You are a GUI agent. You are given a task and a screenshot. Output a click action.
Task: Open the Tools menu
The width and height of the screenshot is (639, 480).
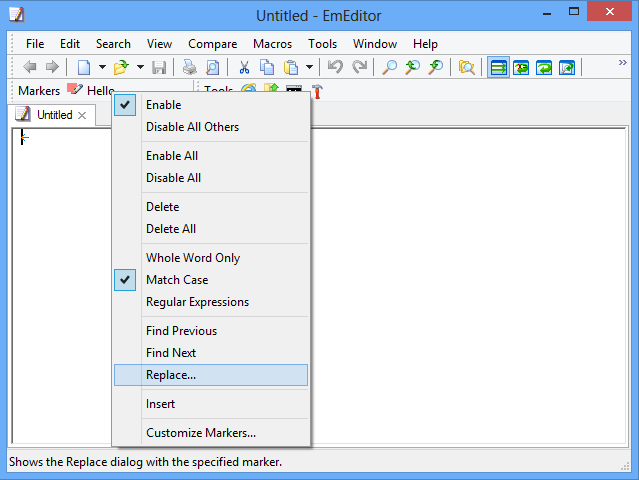322,44
